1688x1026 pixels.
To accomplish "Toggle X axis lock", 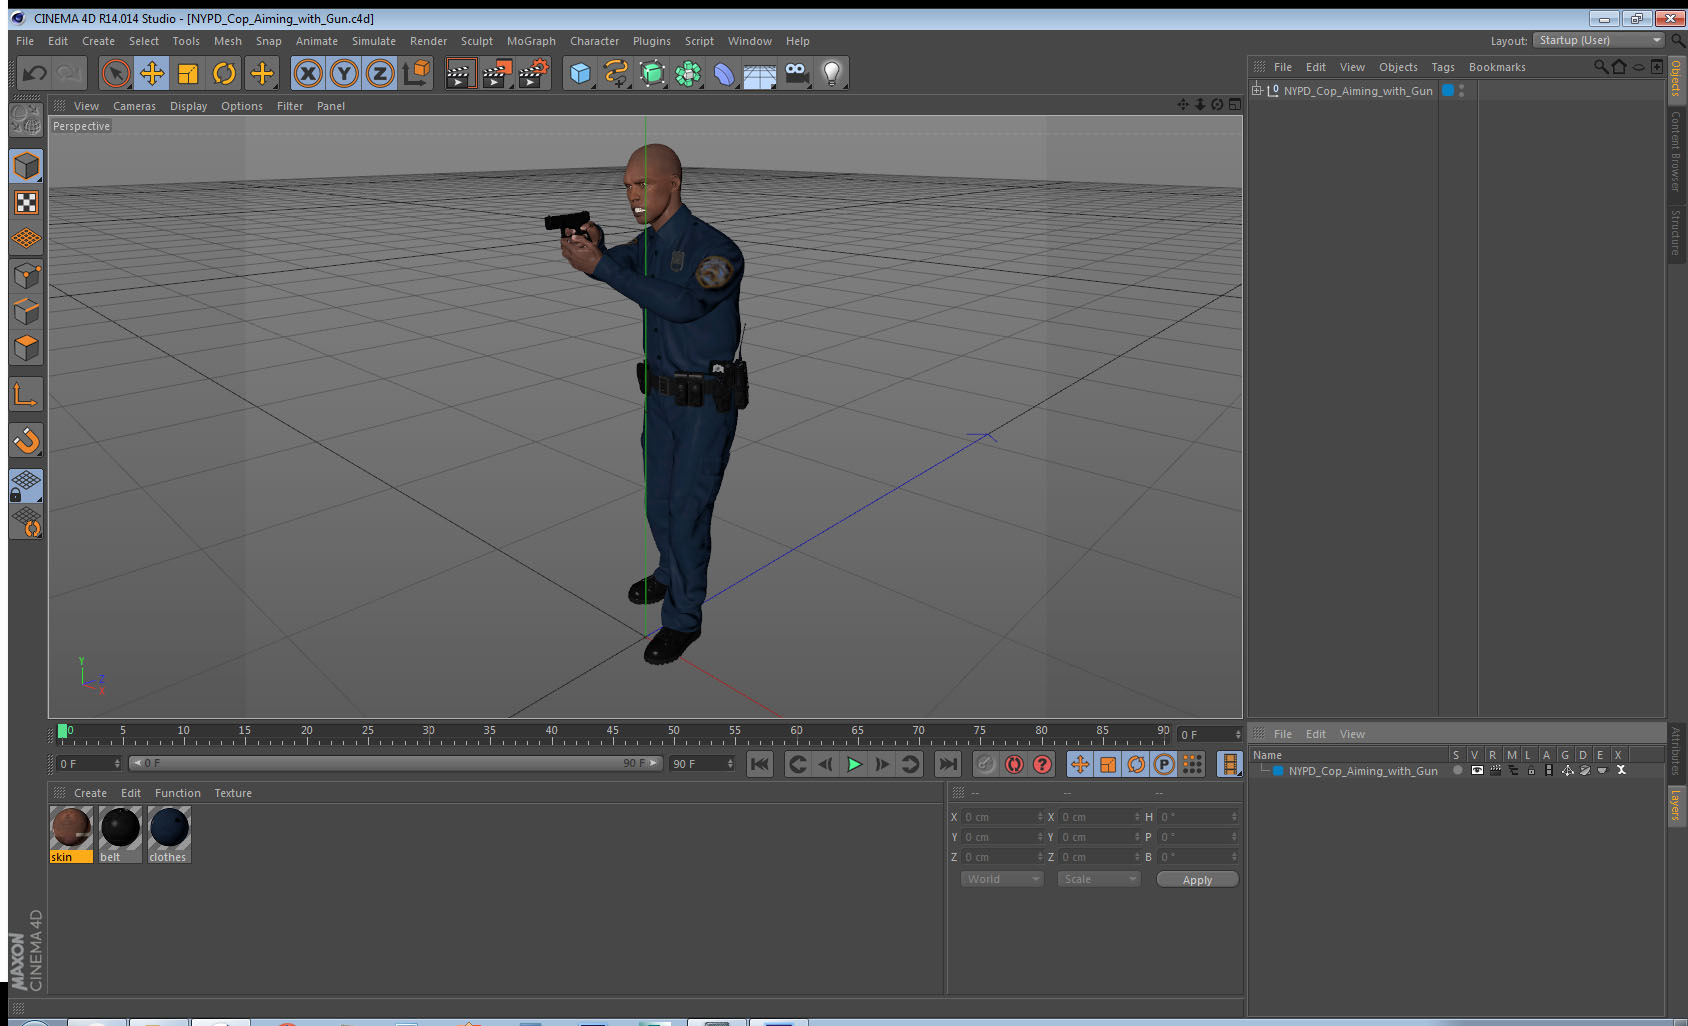I will [x=308, y=73].
